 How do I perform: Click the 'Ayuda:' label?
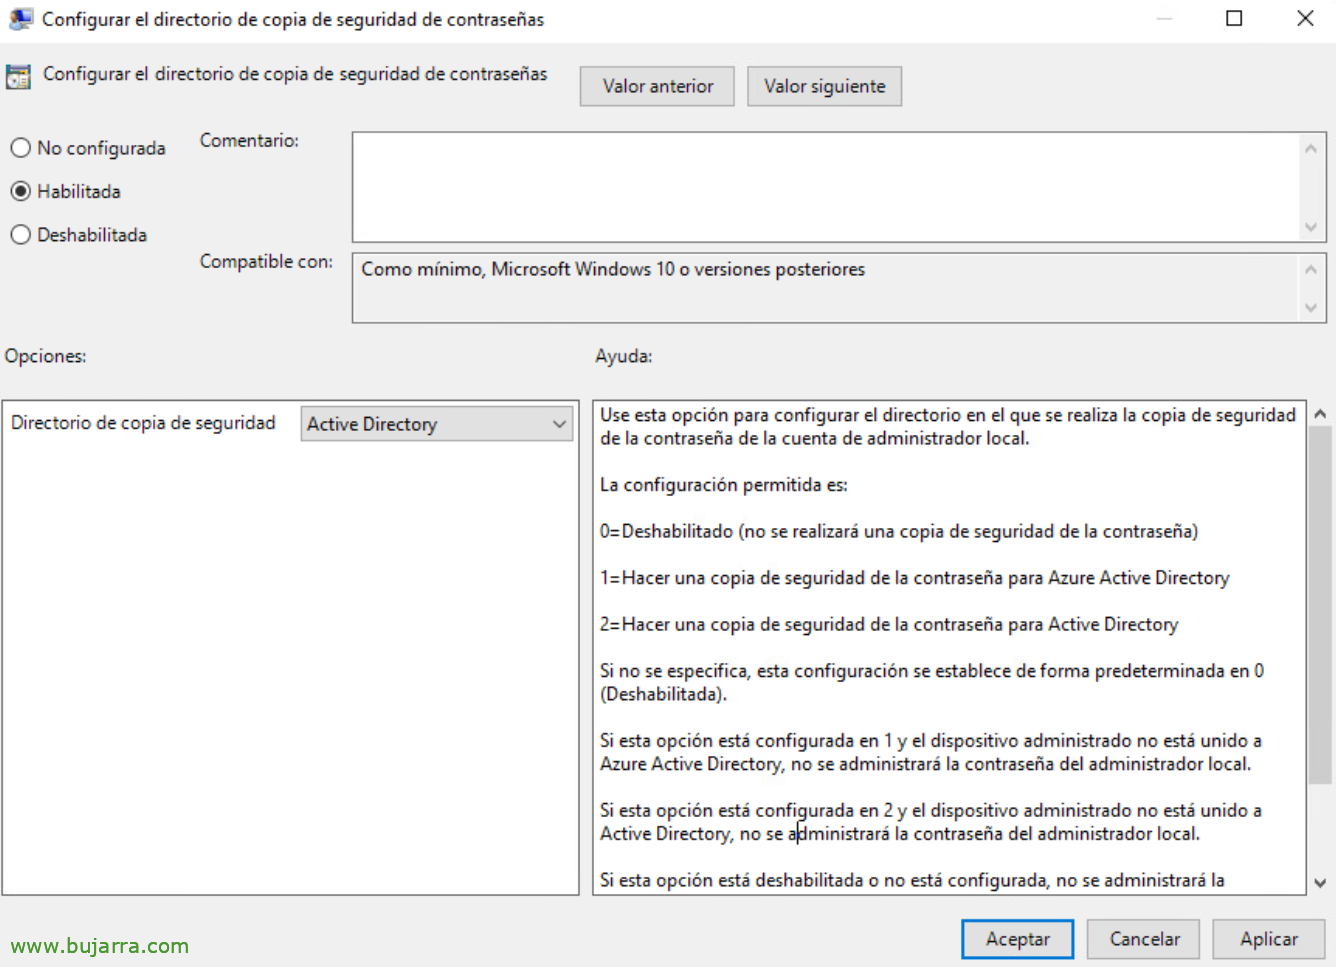click(624, 356)
